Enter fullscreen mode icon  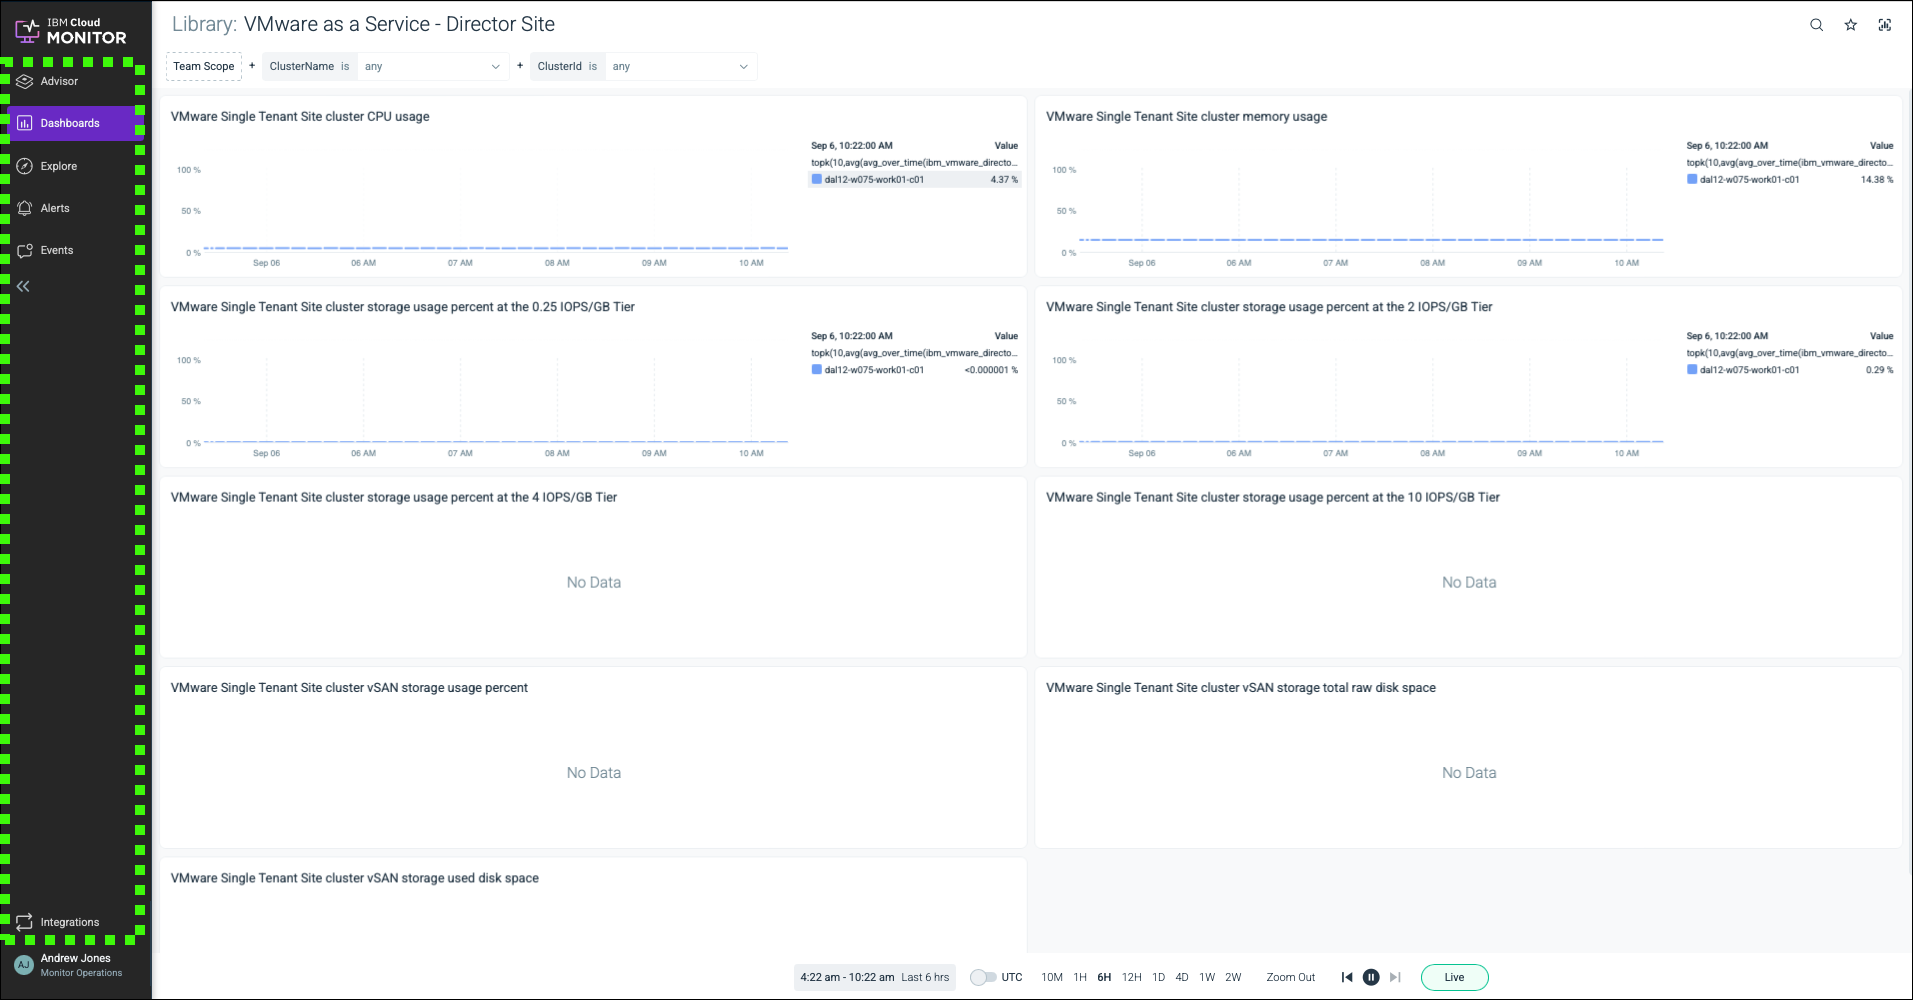point(1884,25)
